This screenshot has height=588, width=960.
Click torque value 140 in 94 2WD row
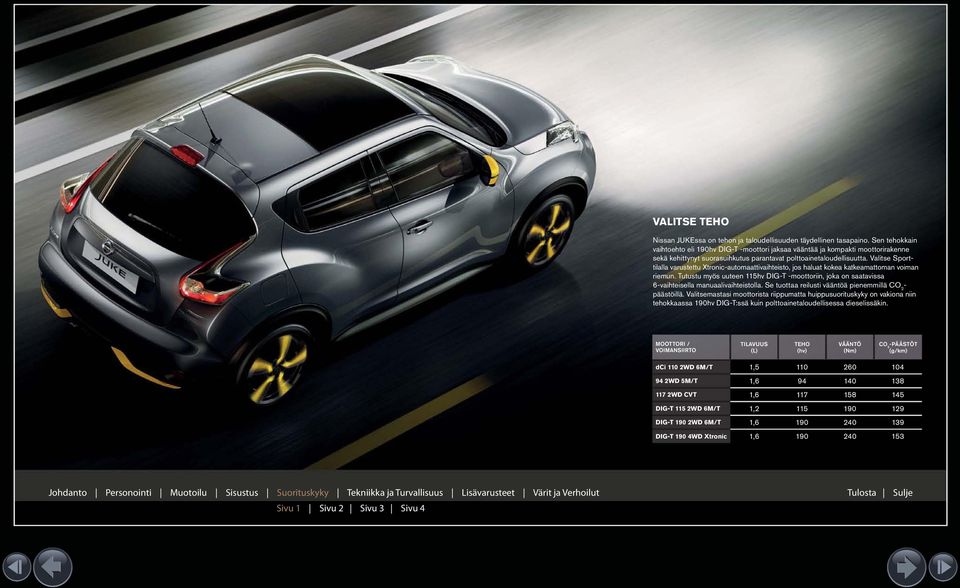tap(850, 381)
